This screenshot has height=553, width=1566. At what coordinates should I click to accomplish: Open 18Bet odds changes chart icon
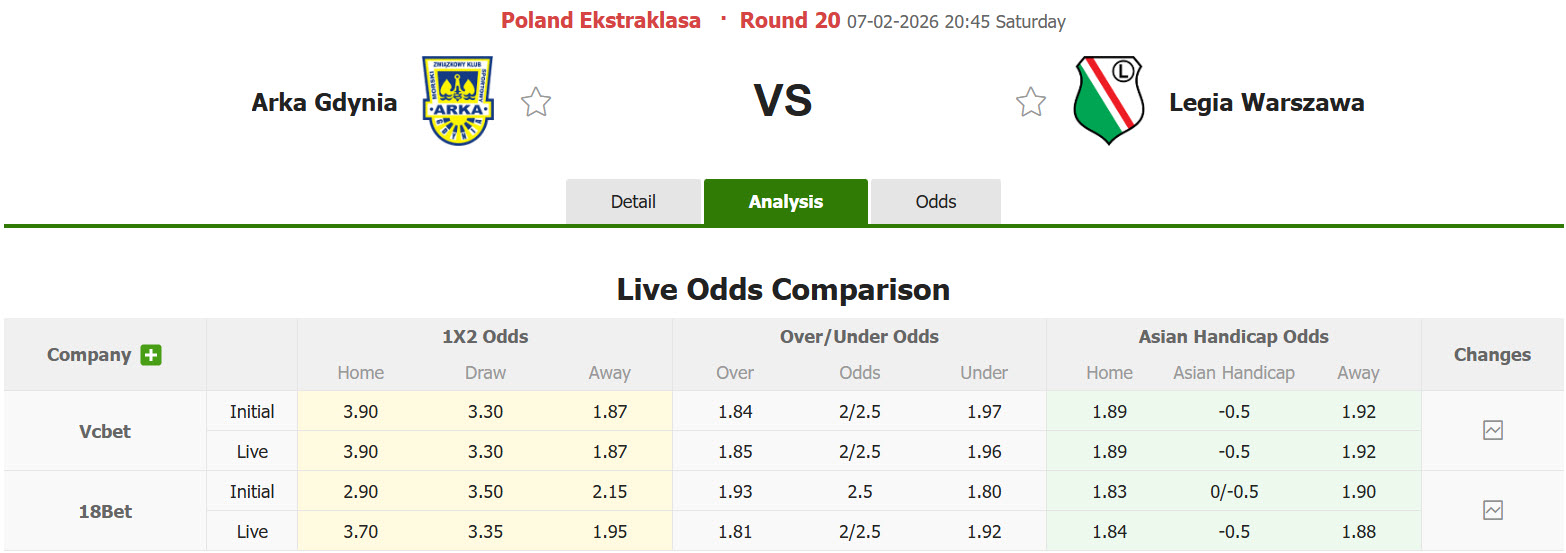(1492, 511)
